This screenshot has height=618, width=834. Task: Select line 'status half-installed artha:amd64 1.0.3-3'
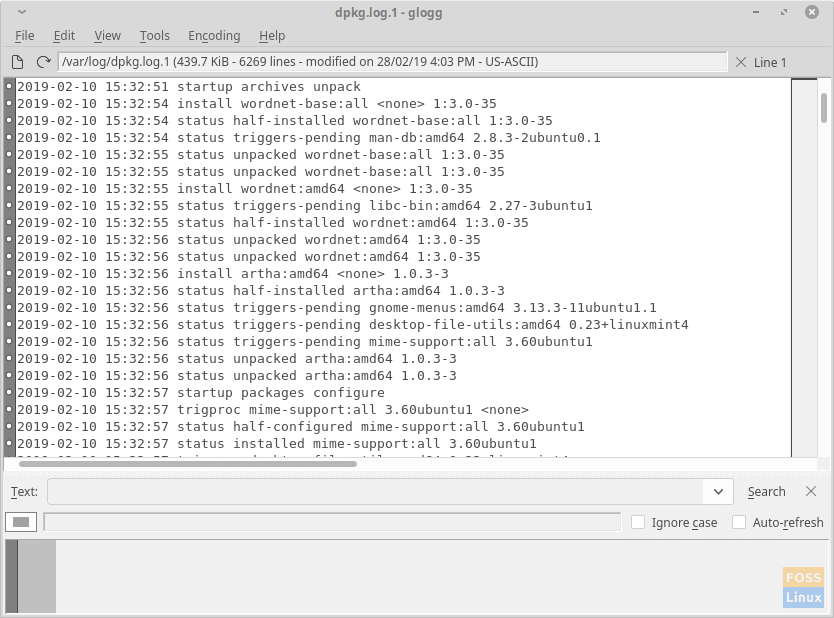click(x=261, y=290)
